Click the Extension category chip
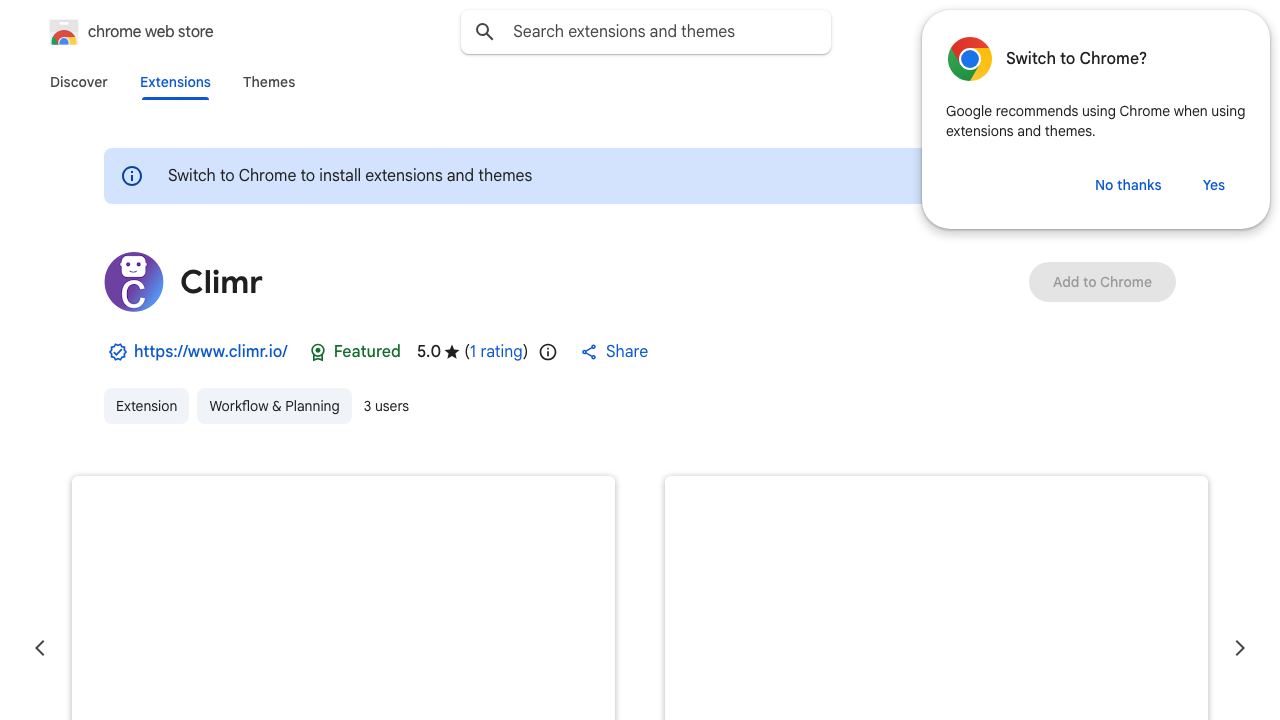Image resolution: width=1280 pixels, height=720 pixels. [x=146, y=406]
